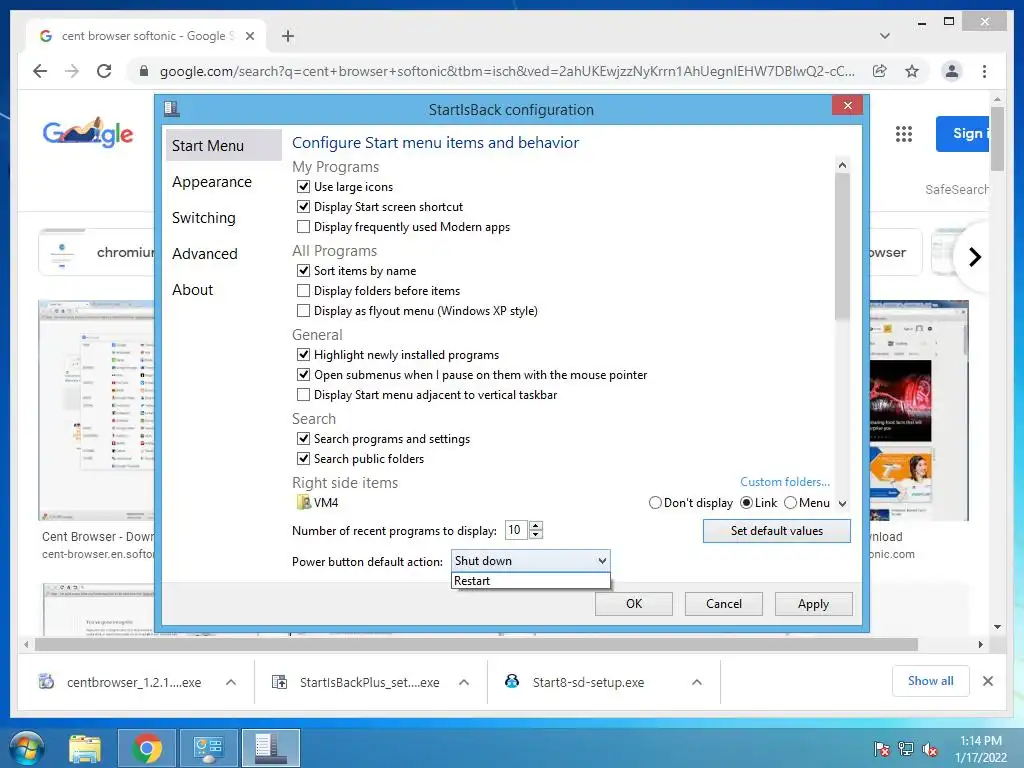Click the VM4 folder icon
Screen dimensions: 1024x768
click(x=304, y=502)
